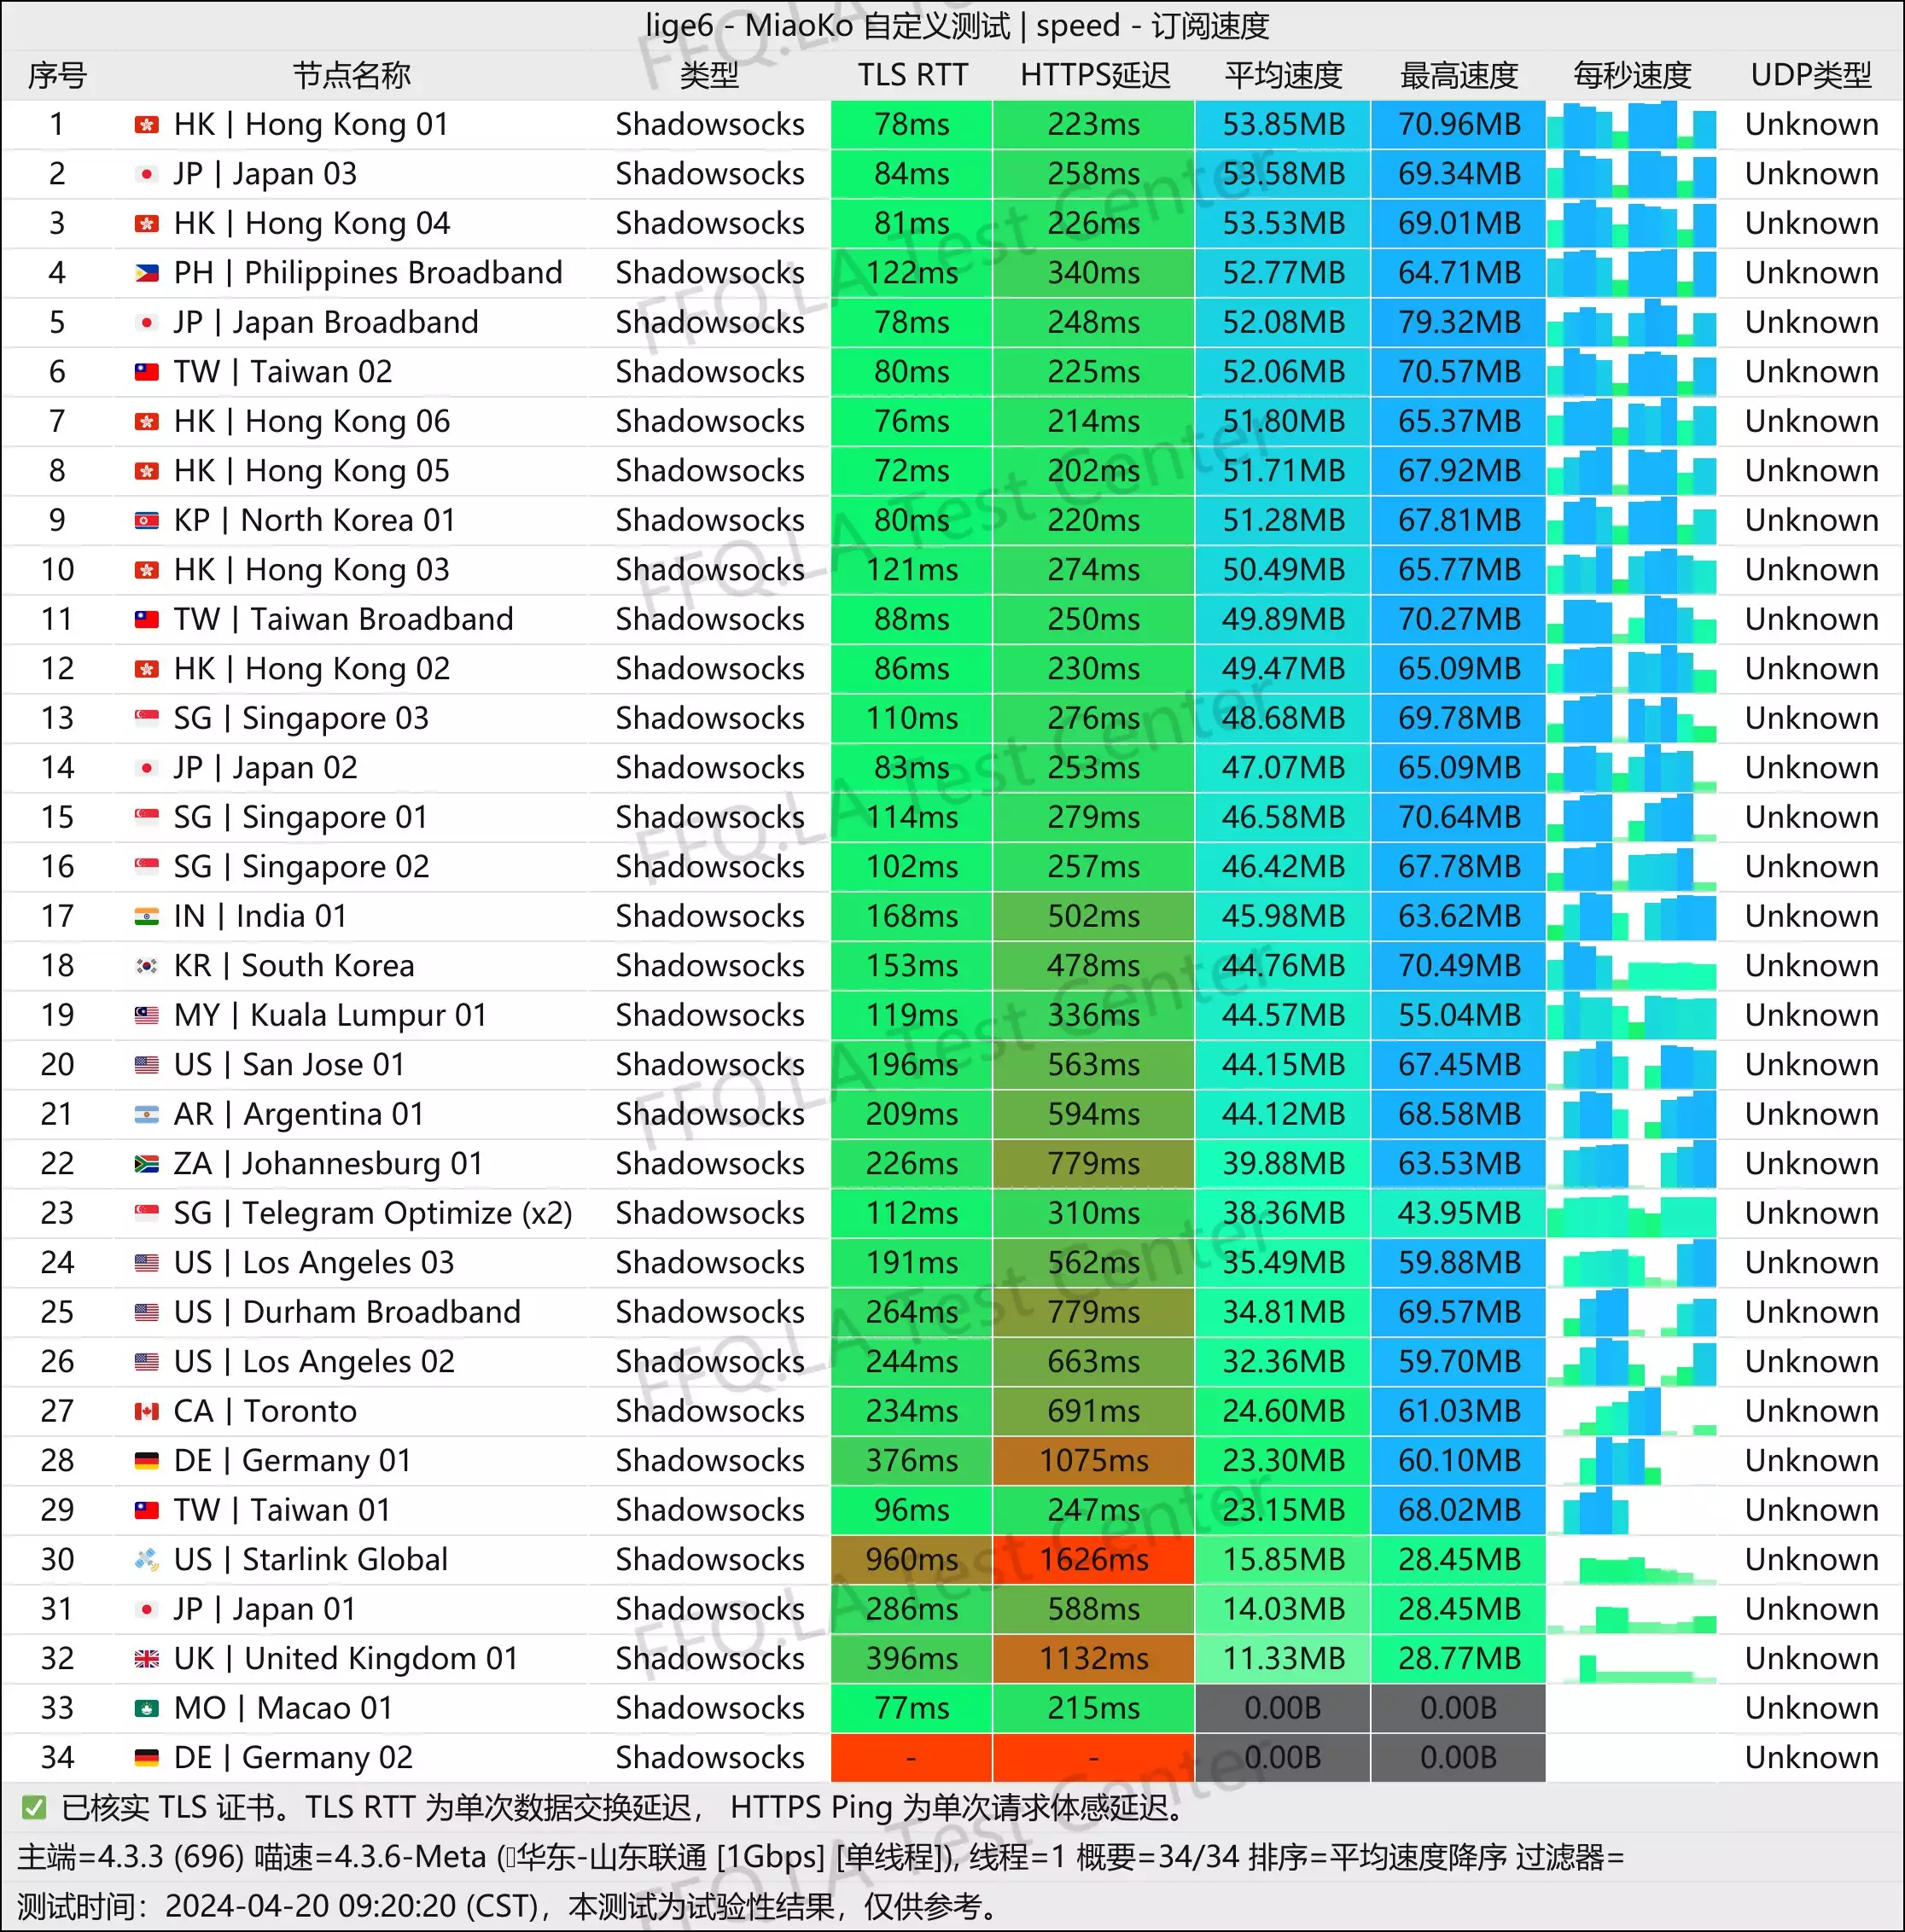Click the Macao 01 flag icon
The height and width of the screenshot is (1932, 1905).
[146, 1709]
